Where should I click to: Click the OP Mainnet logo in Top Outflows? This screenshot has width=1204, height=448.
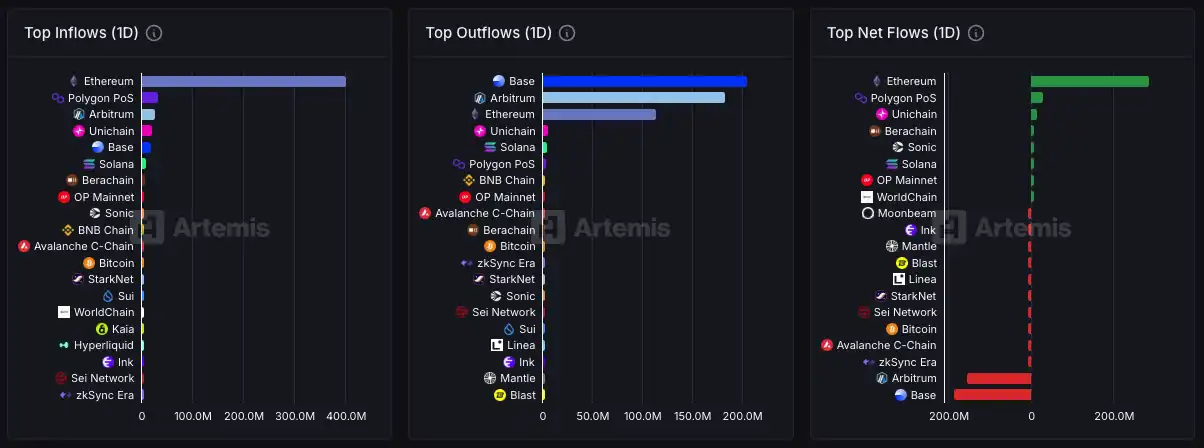pos(465,197)
